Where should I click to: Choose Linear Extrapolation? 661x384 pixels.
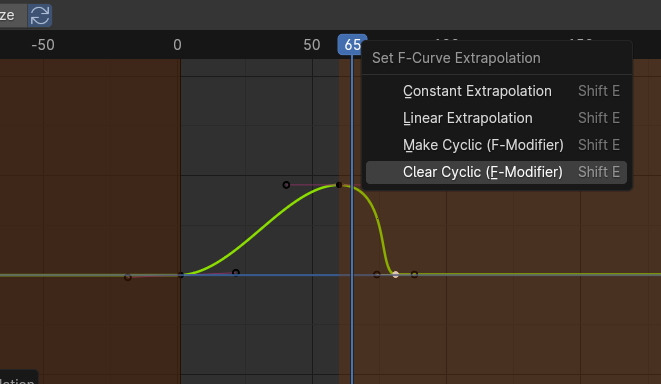(x=496, y=118)
